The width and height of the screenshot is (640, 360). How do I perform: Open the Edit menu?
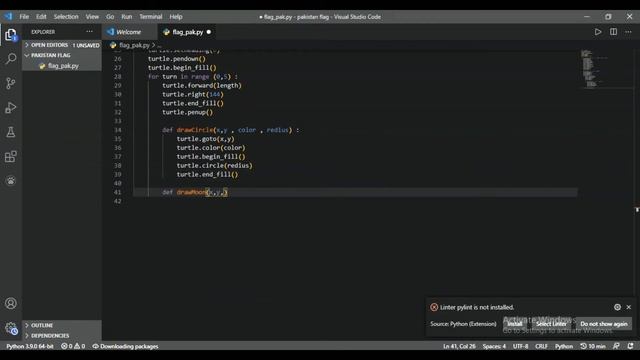click(x=41, y=17)
